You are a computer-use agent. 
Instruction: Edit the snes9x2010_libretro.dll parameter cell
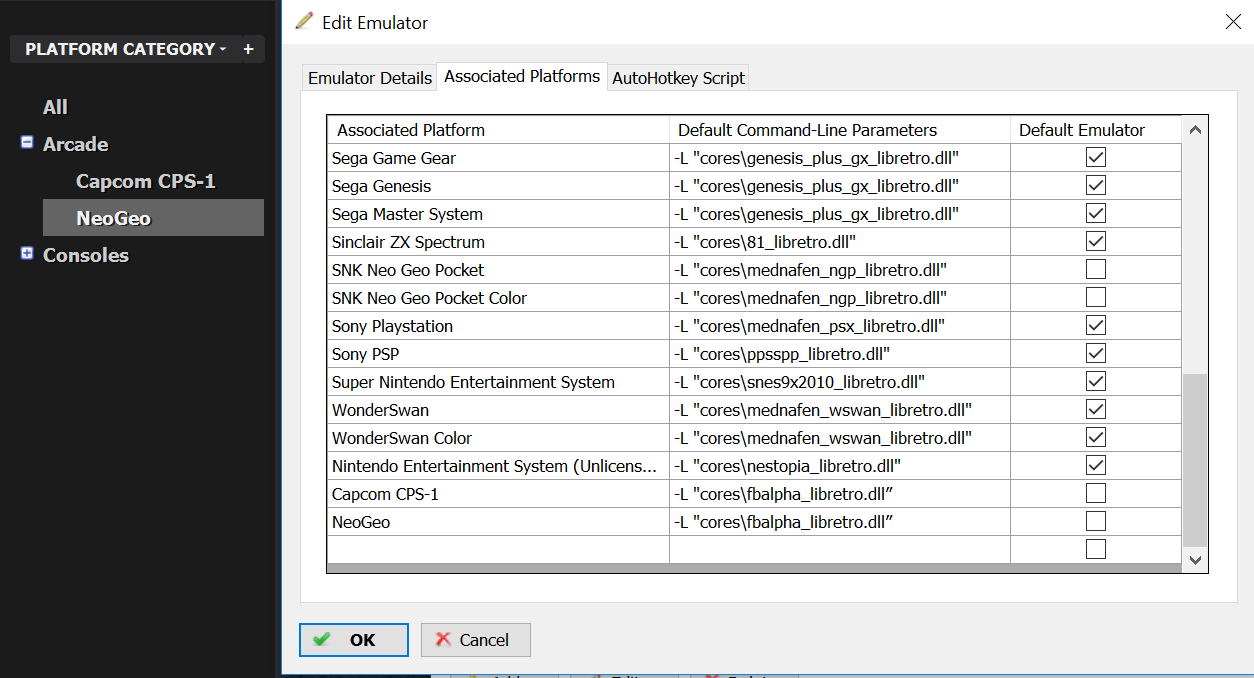[840, 381]
